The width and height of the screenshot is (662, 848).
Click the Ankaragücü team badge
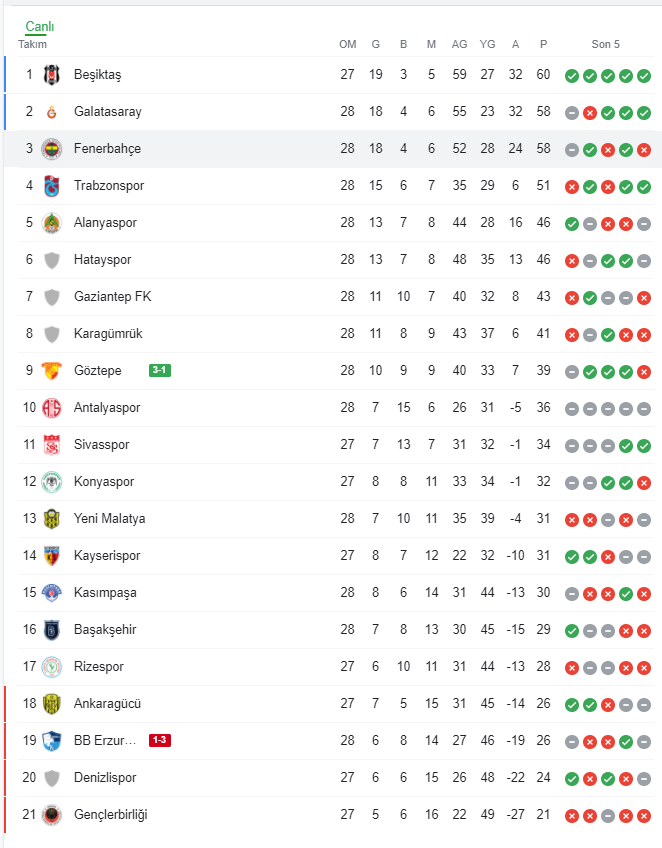click(52, 704)
